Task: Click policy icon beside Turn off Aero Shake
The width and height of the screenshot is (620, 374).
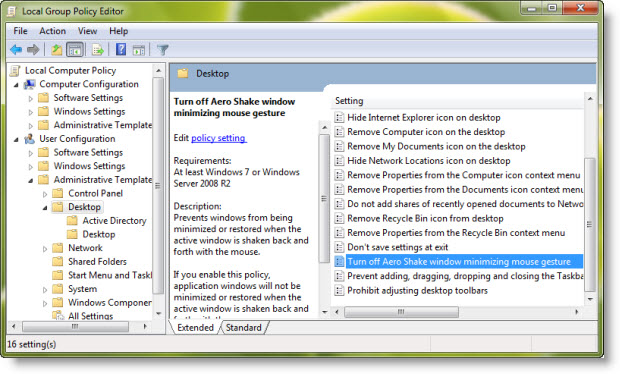Action: point(339,261)
